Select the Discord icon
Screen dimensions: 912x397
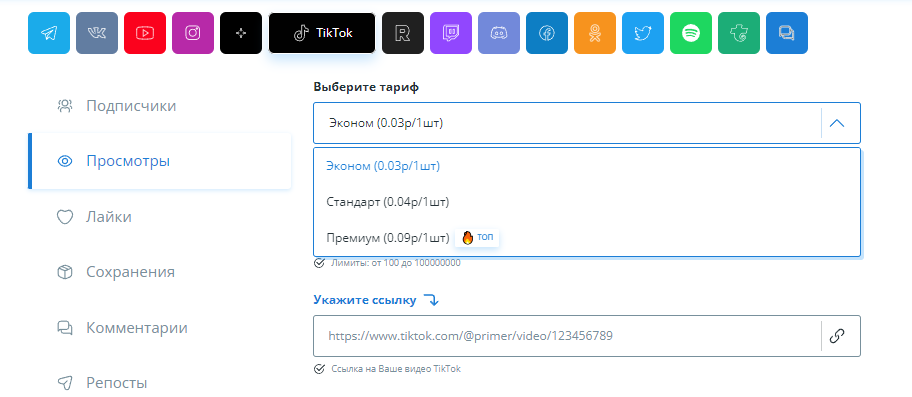click(499, 33)
